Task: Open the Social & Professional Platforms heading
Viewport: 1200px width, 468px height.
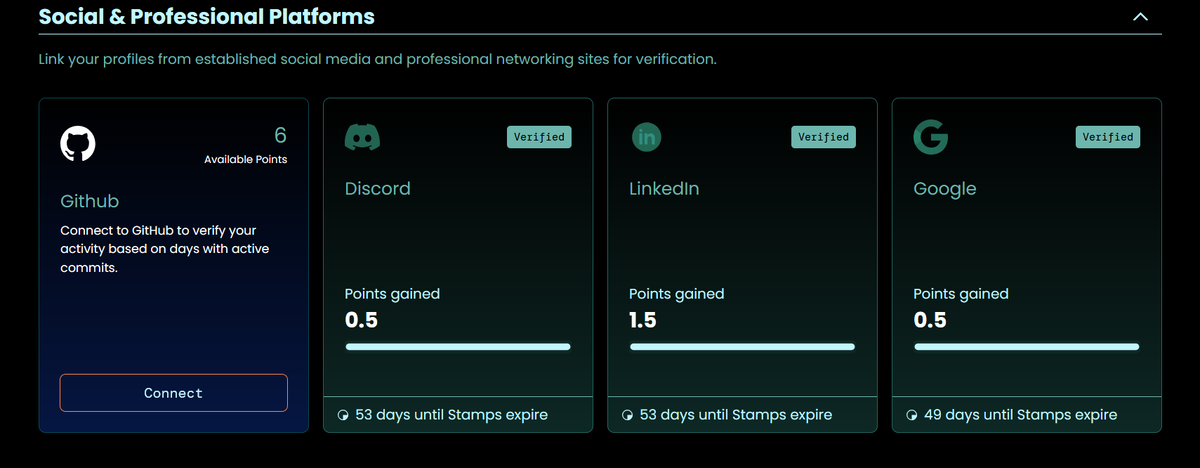Action: pos(206,17)
